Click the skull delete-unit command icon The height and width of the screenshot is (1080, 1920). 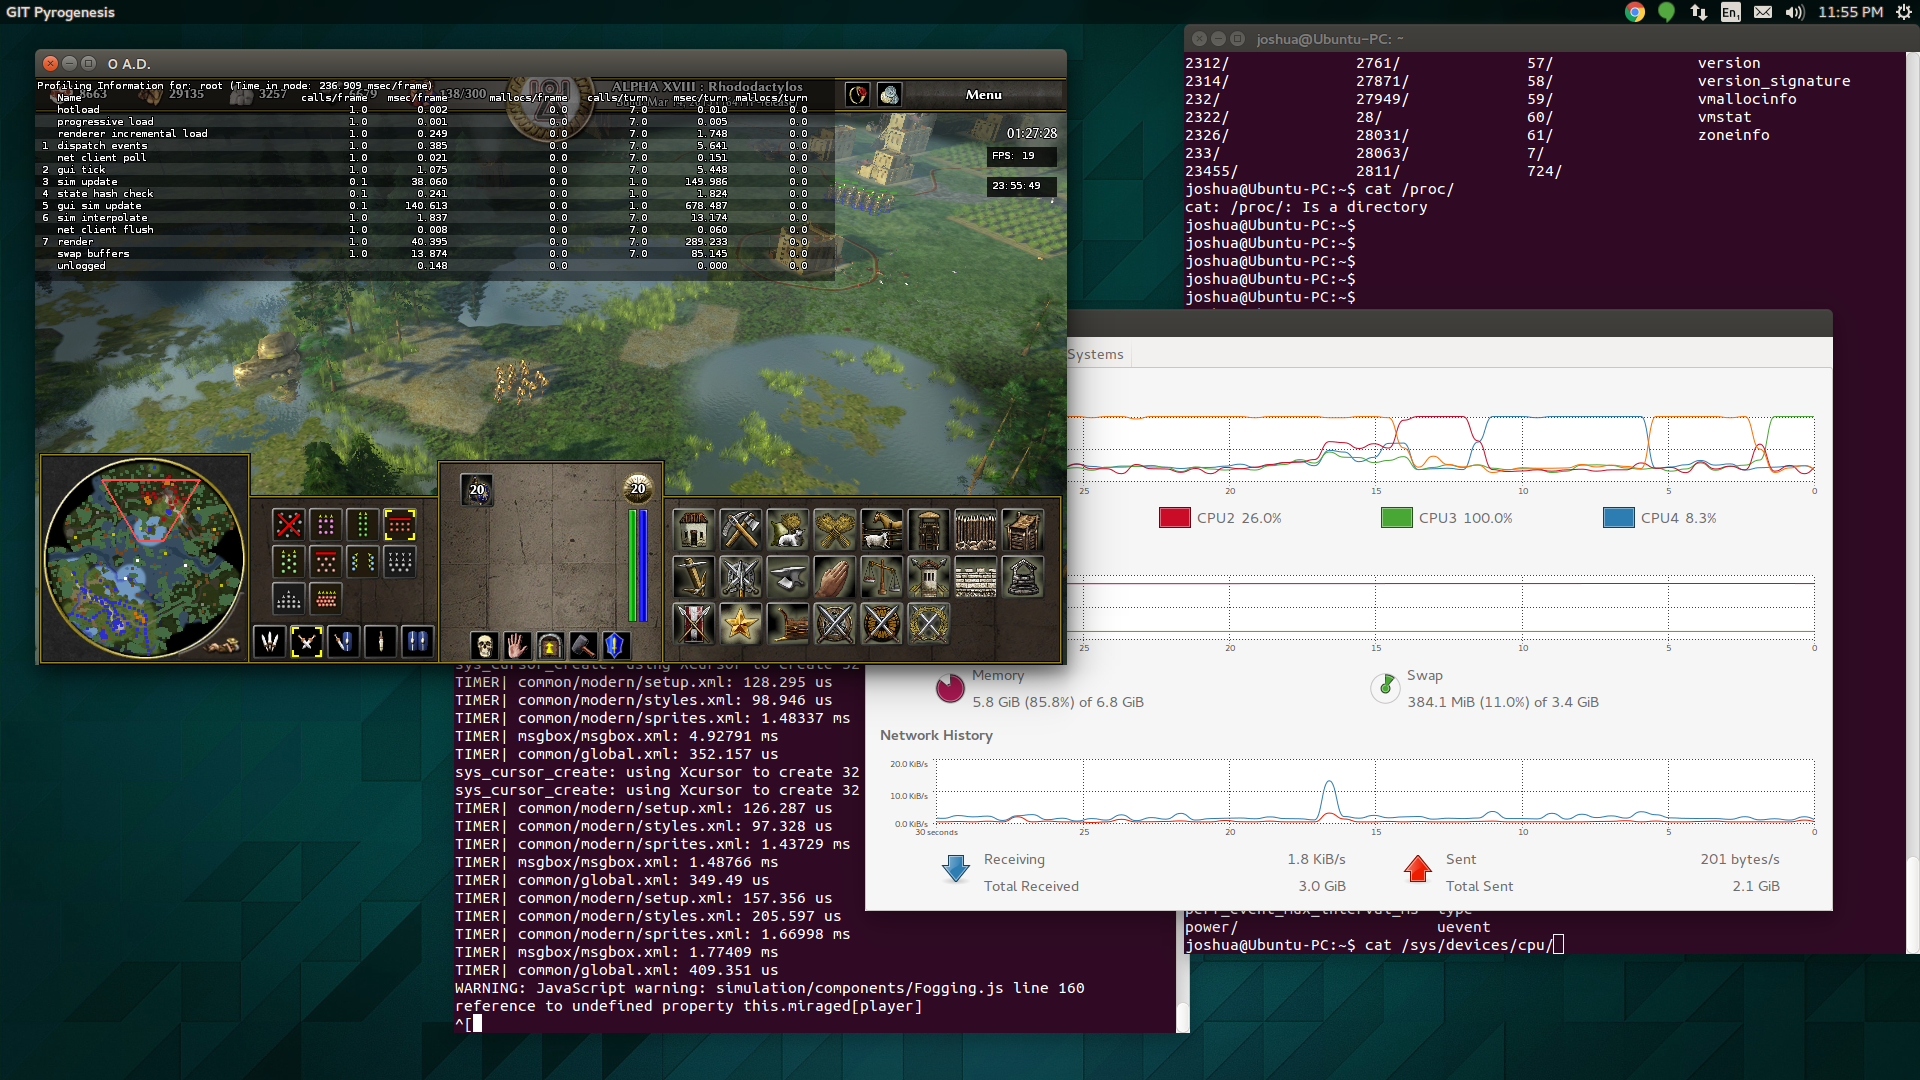coord(484,645)
